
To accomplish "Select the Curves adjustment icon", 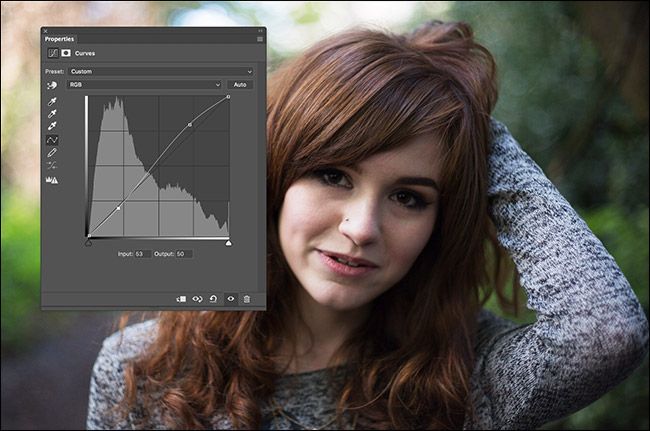I will pos(53,53).
